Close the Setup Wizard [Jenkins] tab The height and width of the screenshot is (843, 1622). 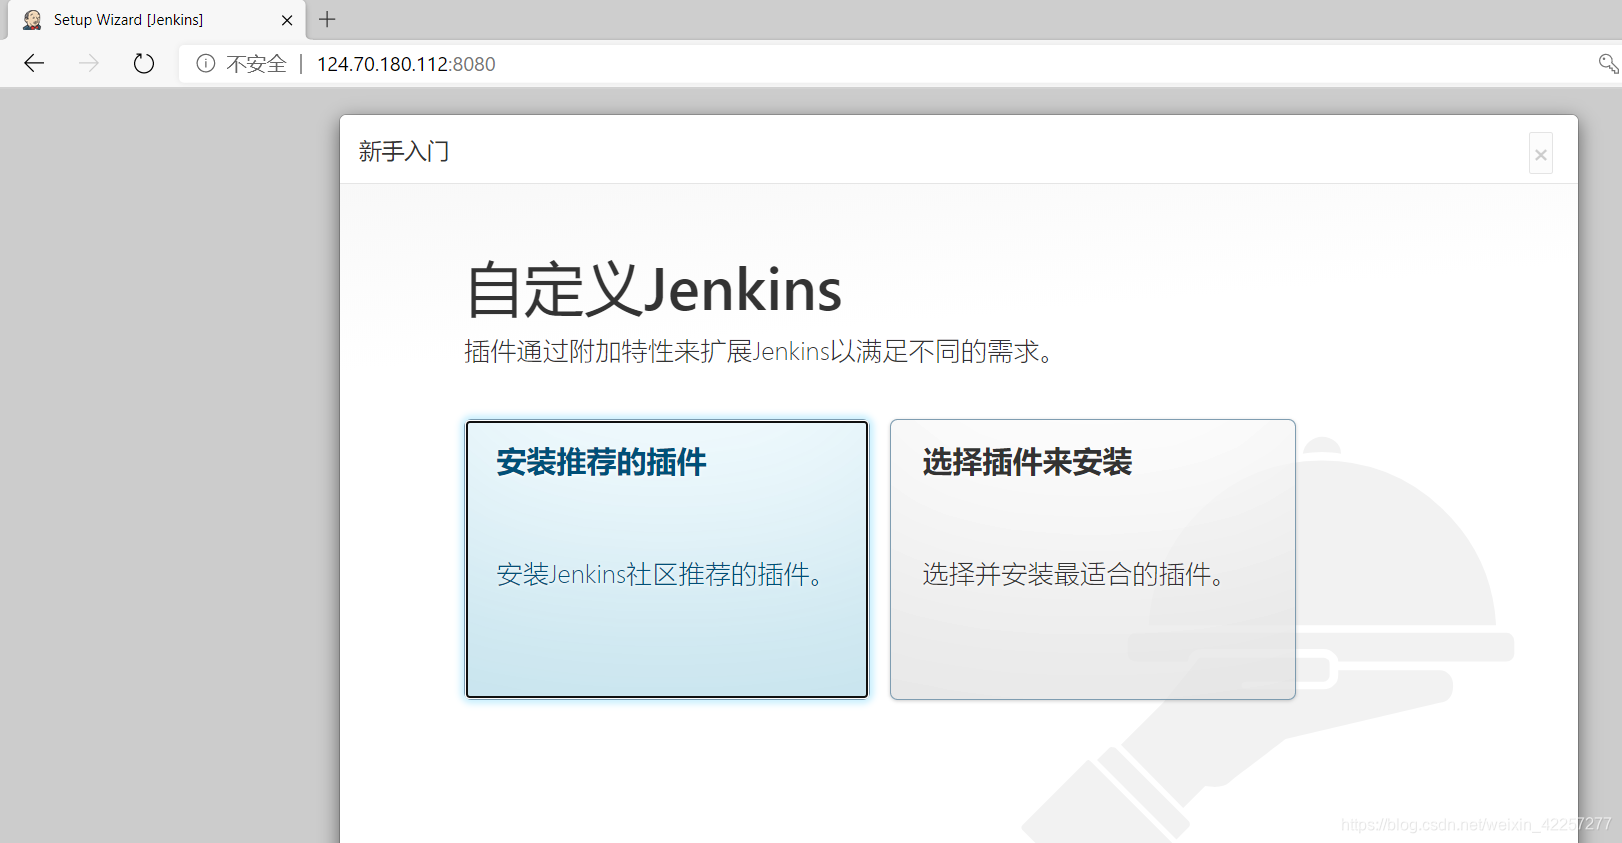(x=287, y=20)
